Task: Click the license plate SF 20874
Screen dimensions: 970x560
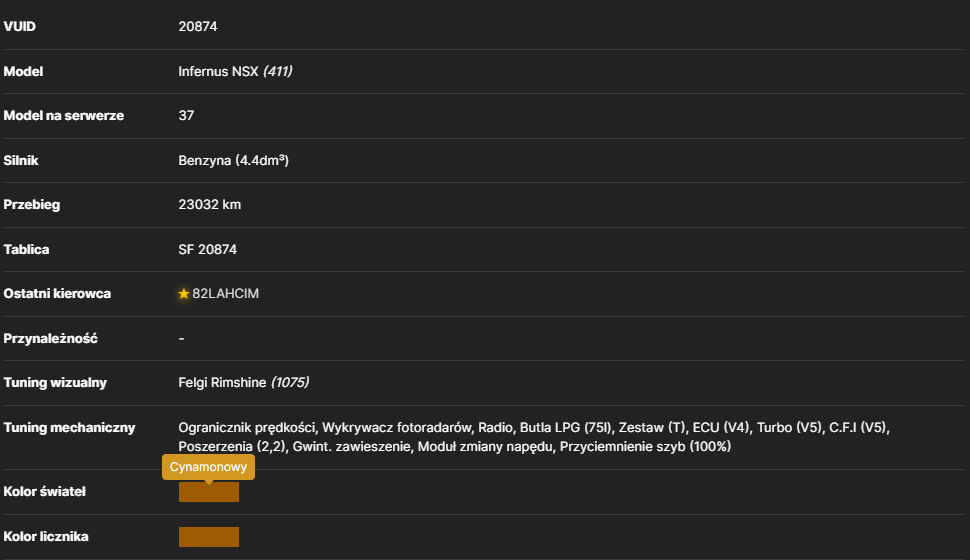Action: pyautogui.click(x=208, y=249)
